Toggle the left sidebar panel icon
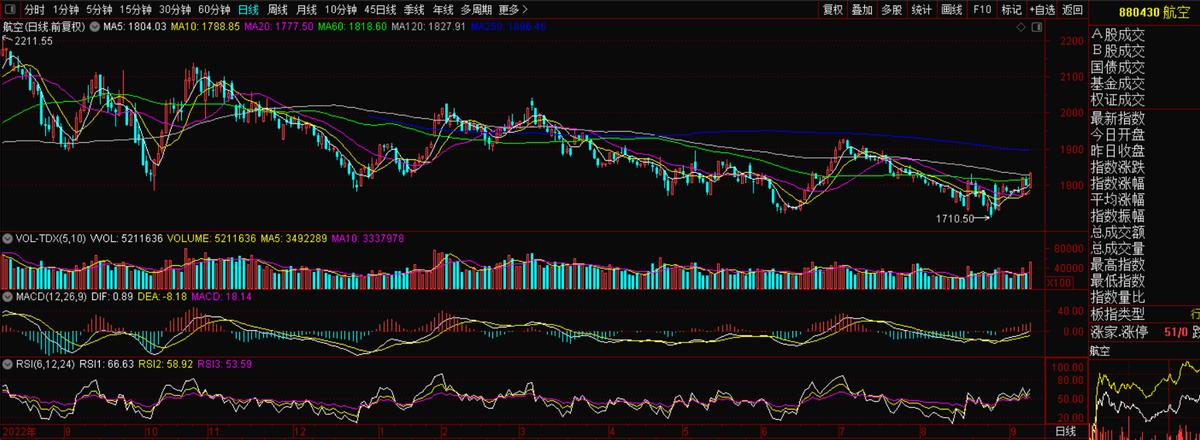The width and height of the screenshot is (1200, 440). click(10, 9)
